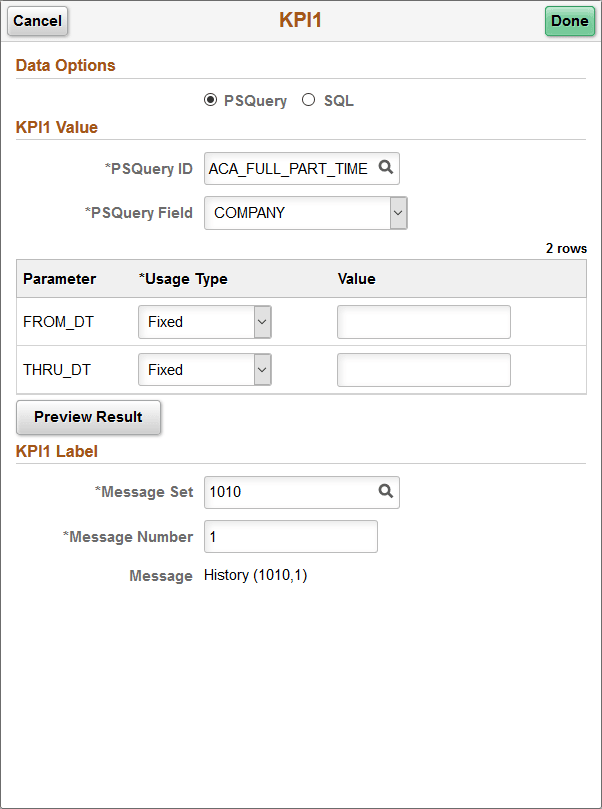This screenshot has width=602, height=809.
Task: Click Done to save the KPI1 settings
Action: tap(569, 20)
